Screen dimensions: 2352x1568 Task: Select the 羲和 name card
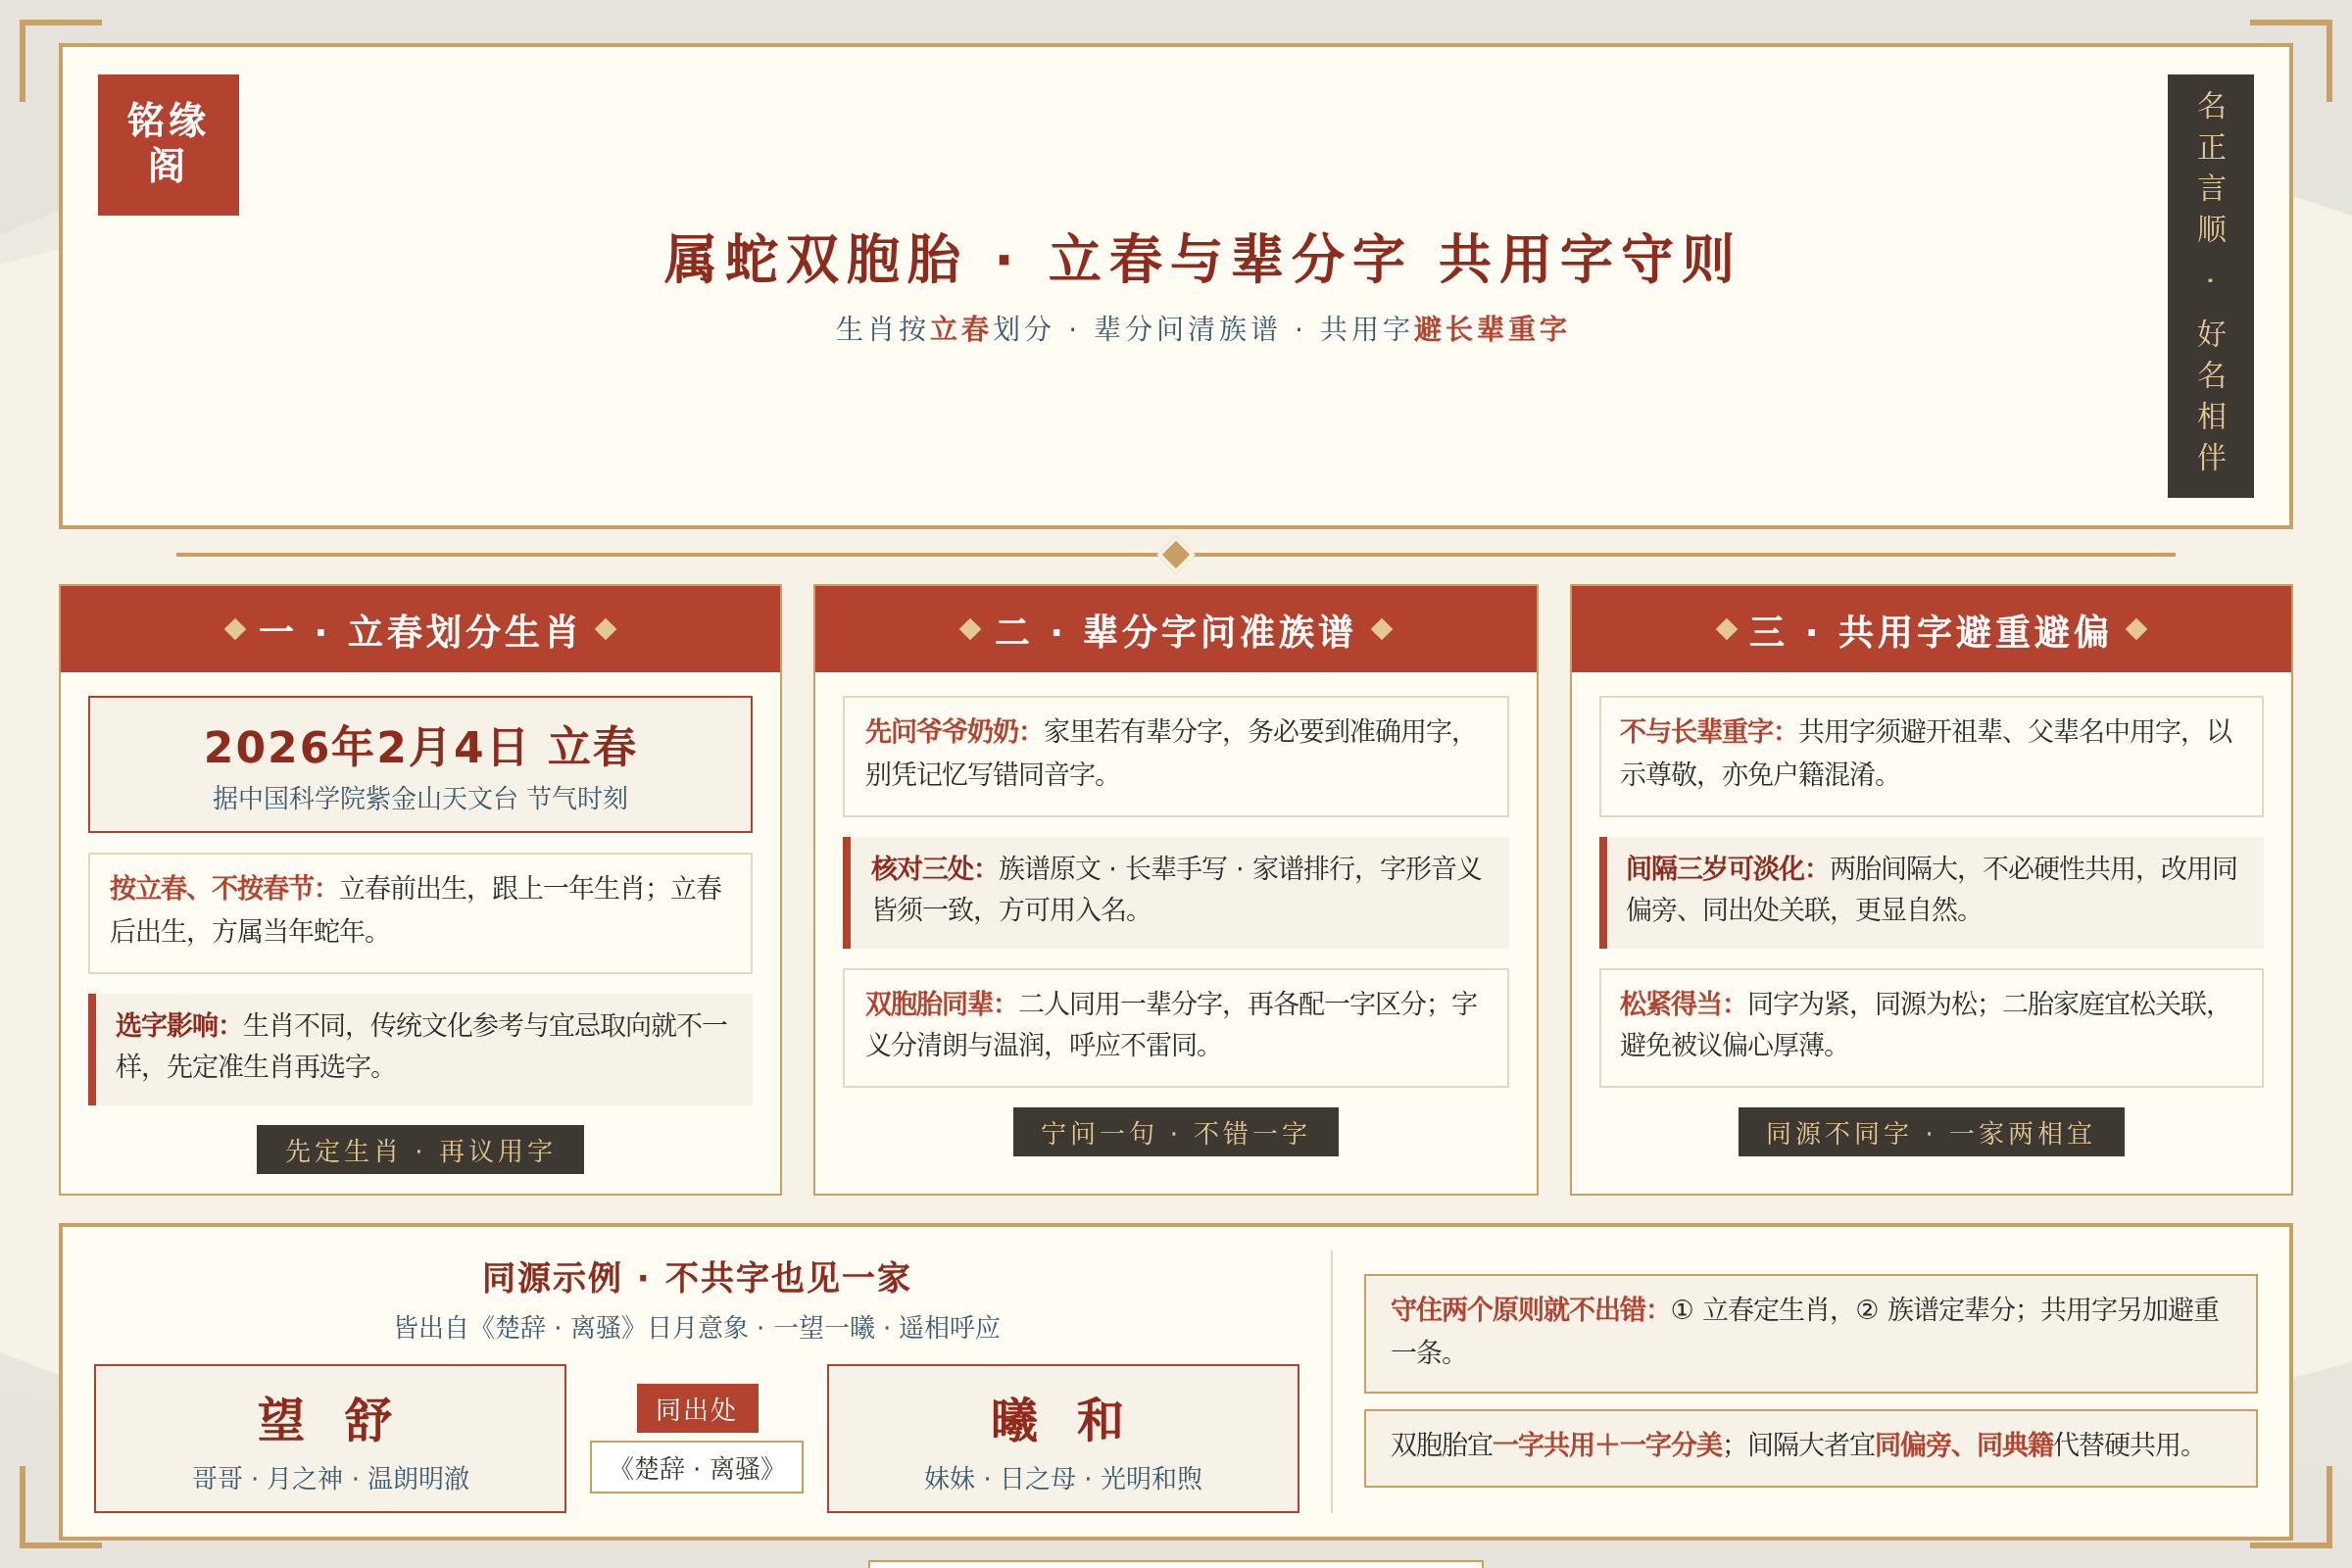(1063, 1438)
